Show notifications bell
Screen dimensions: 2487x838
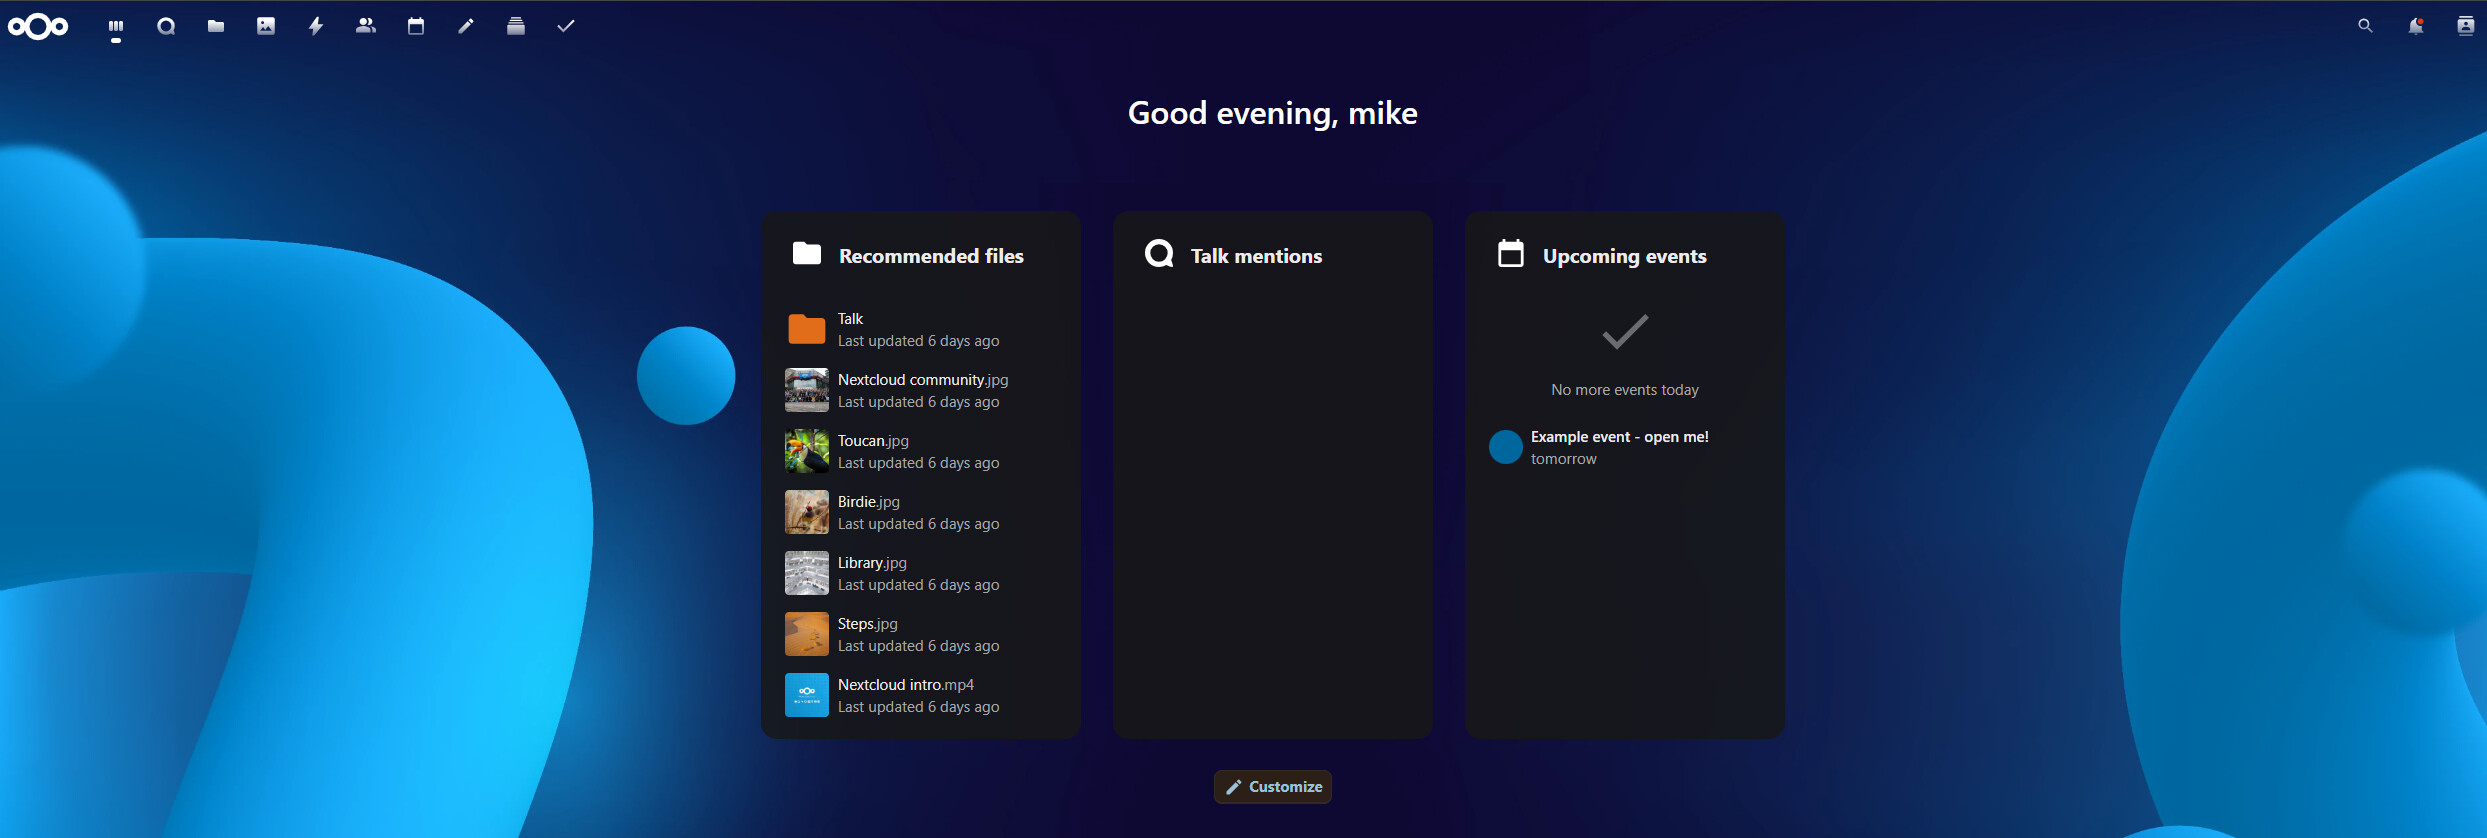tap(2415, 27)
